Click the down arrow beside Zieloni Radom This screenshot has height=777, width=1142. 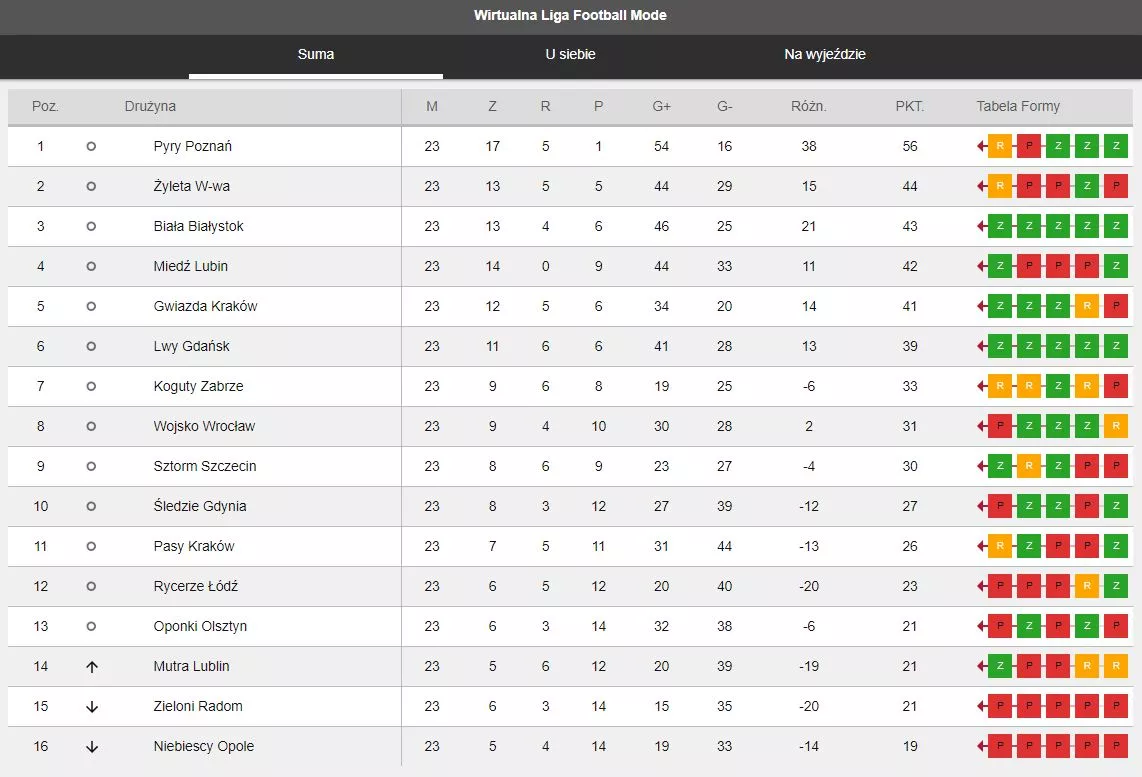tap(91, 706)
